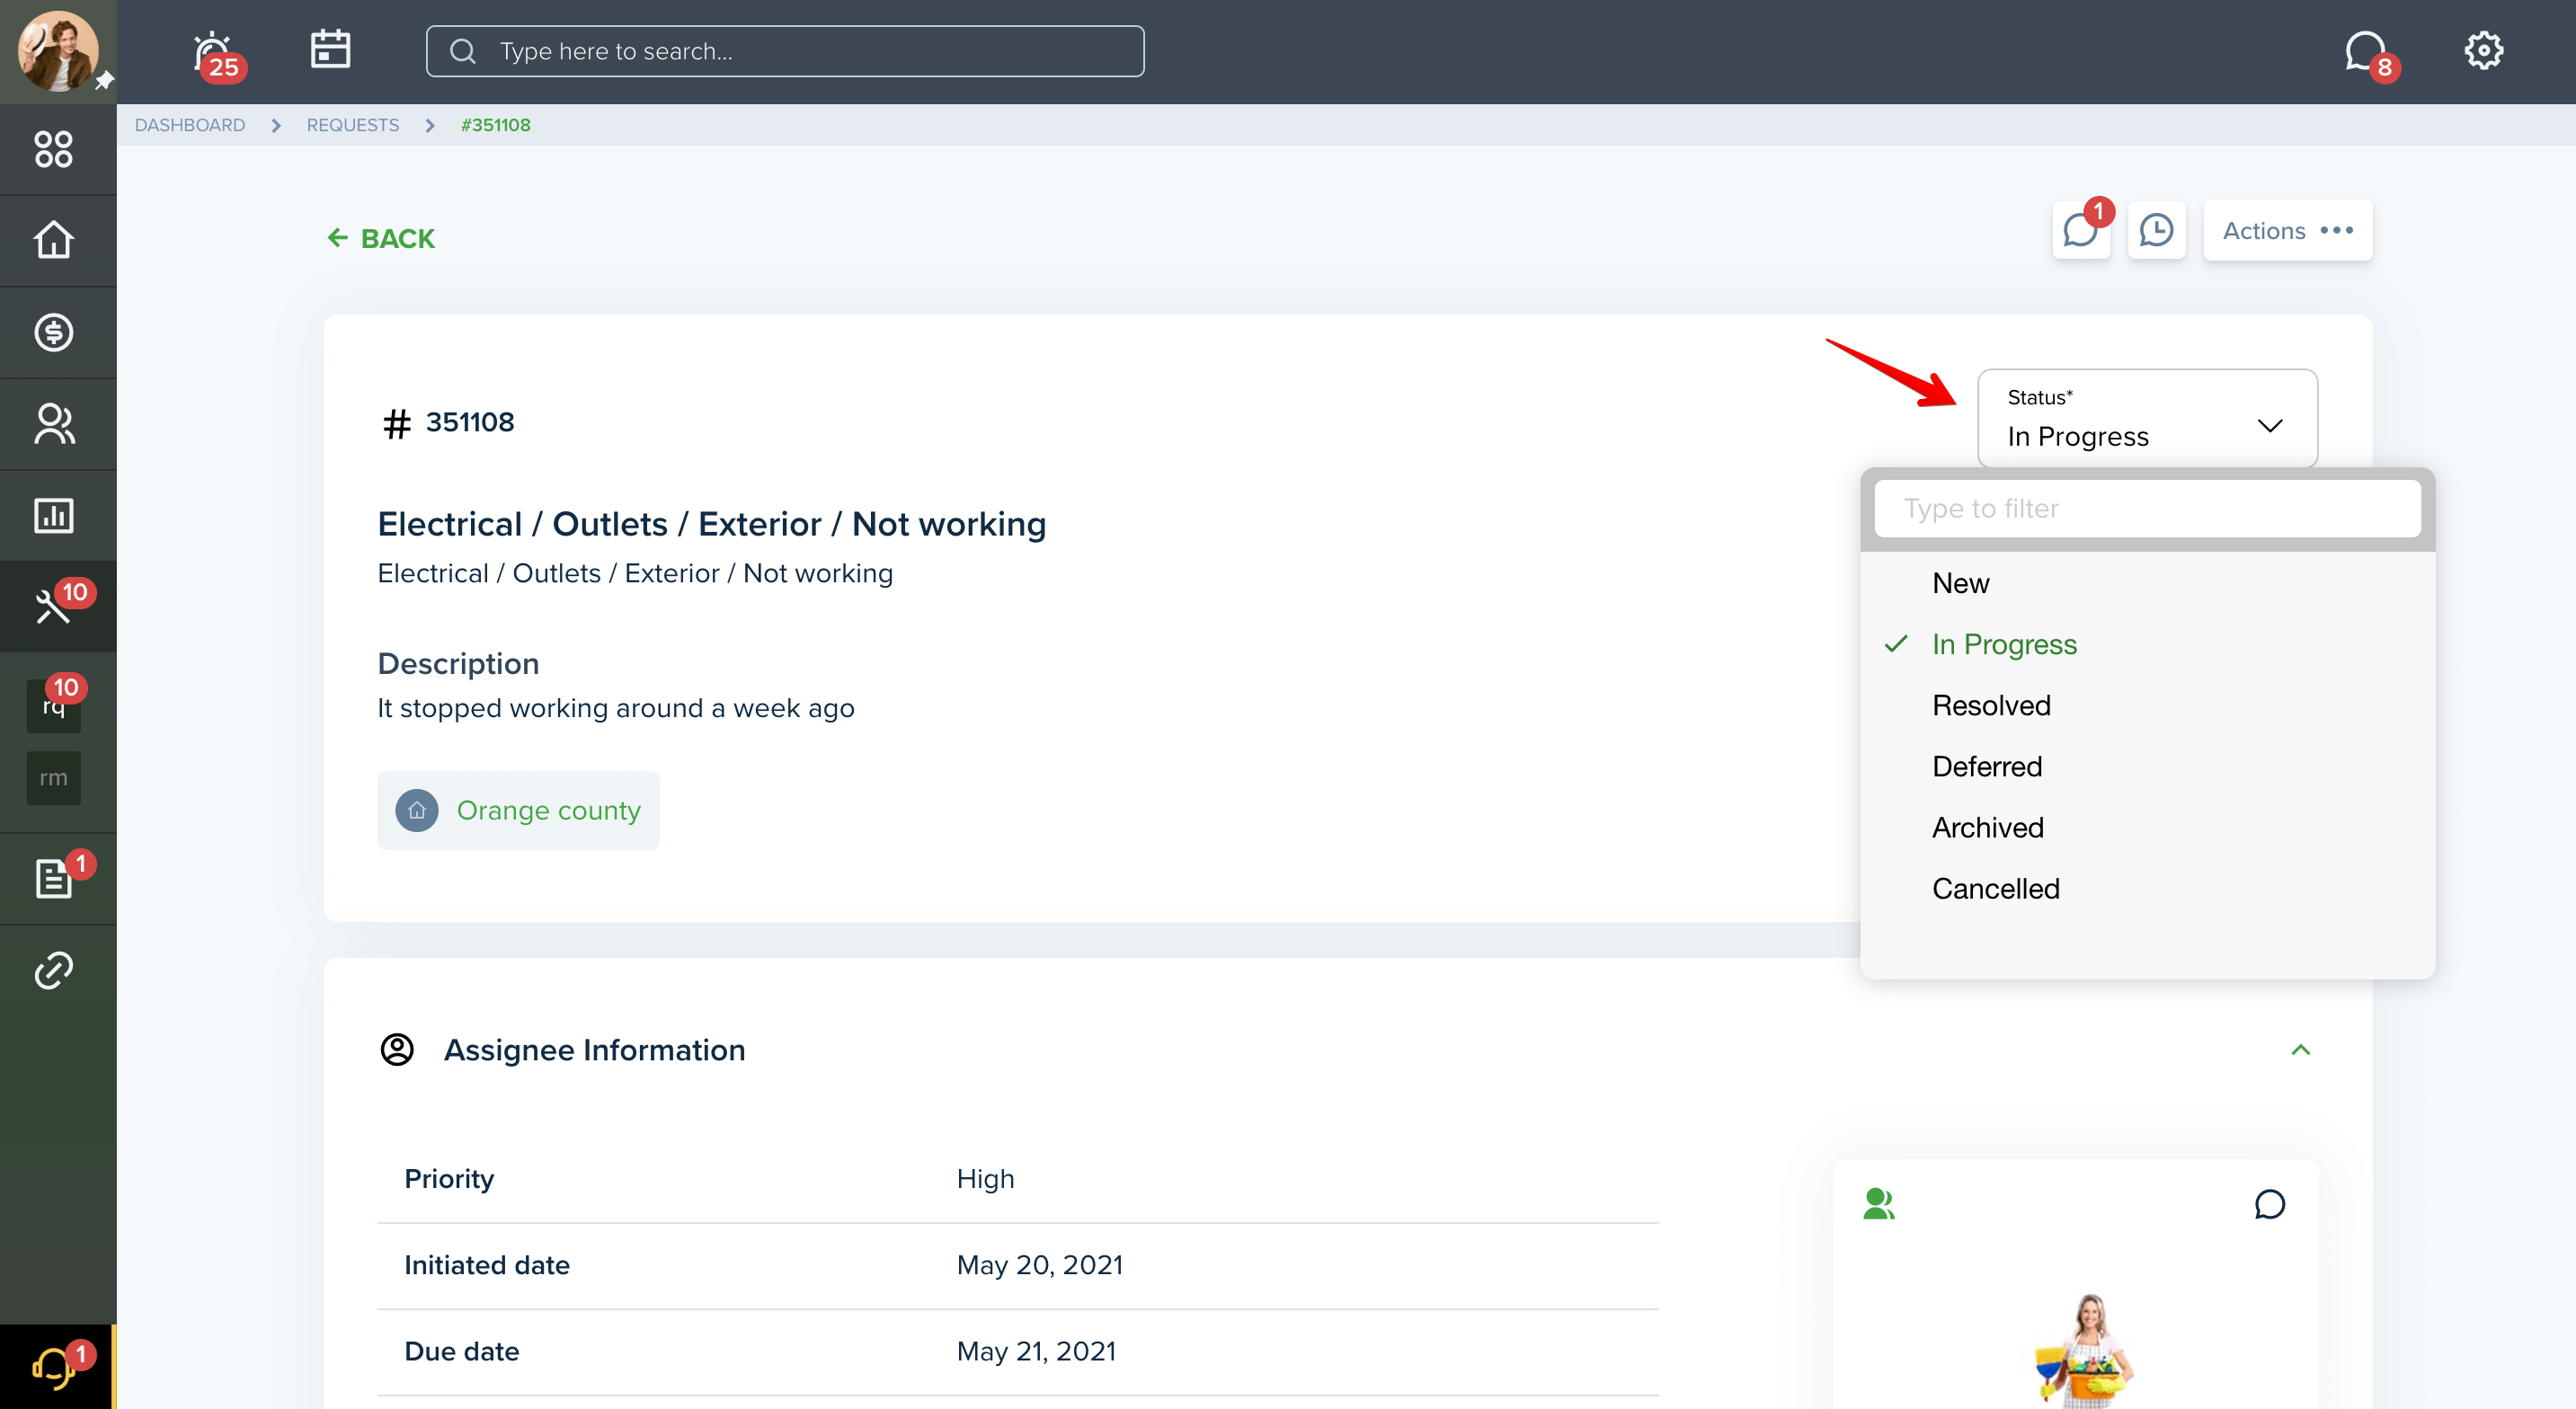This screenshot has height=1409, width=2576.
Task: Open the support headset icon
Action: [54, 1367]
